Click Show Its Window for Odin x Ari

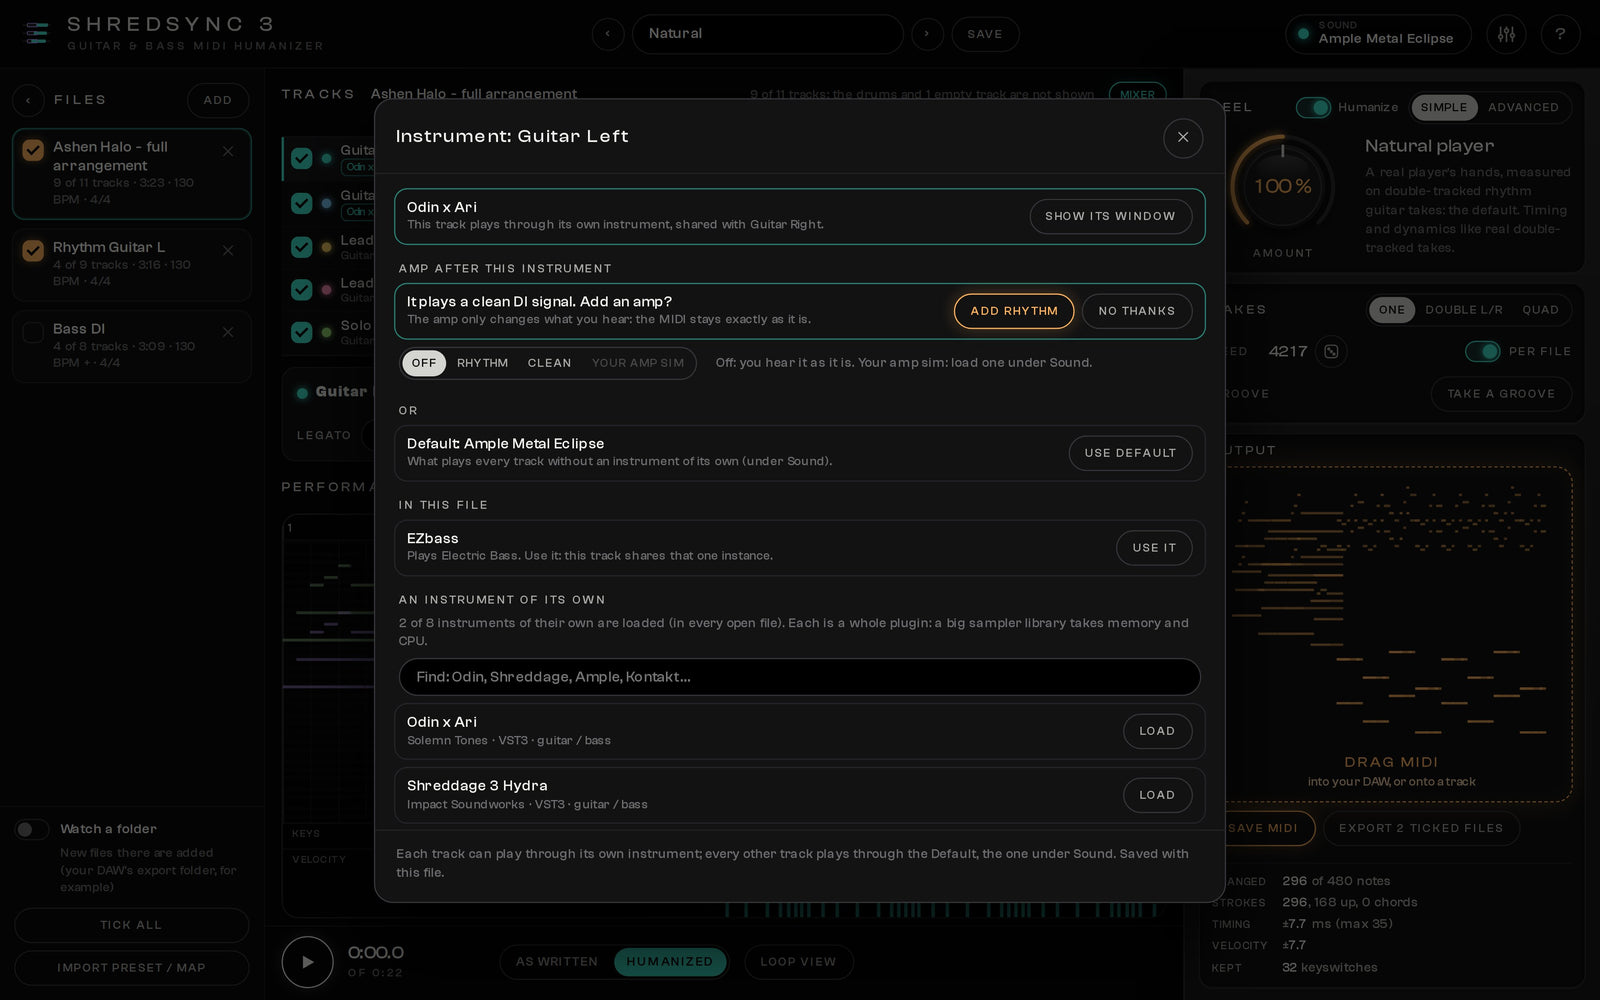point(1110,216)
